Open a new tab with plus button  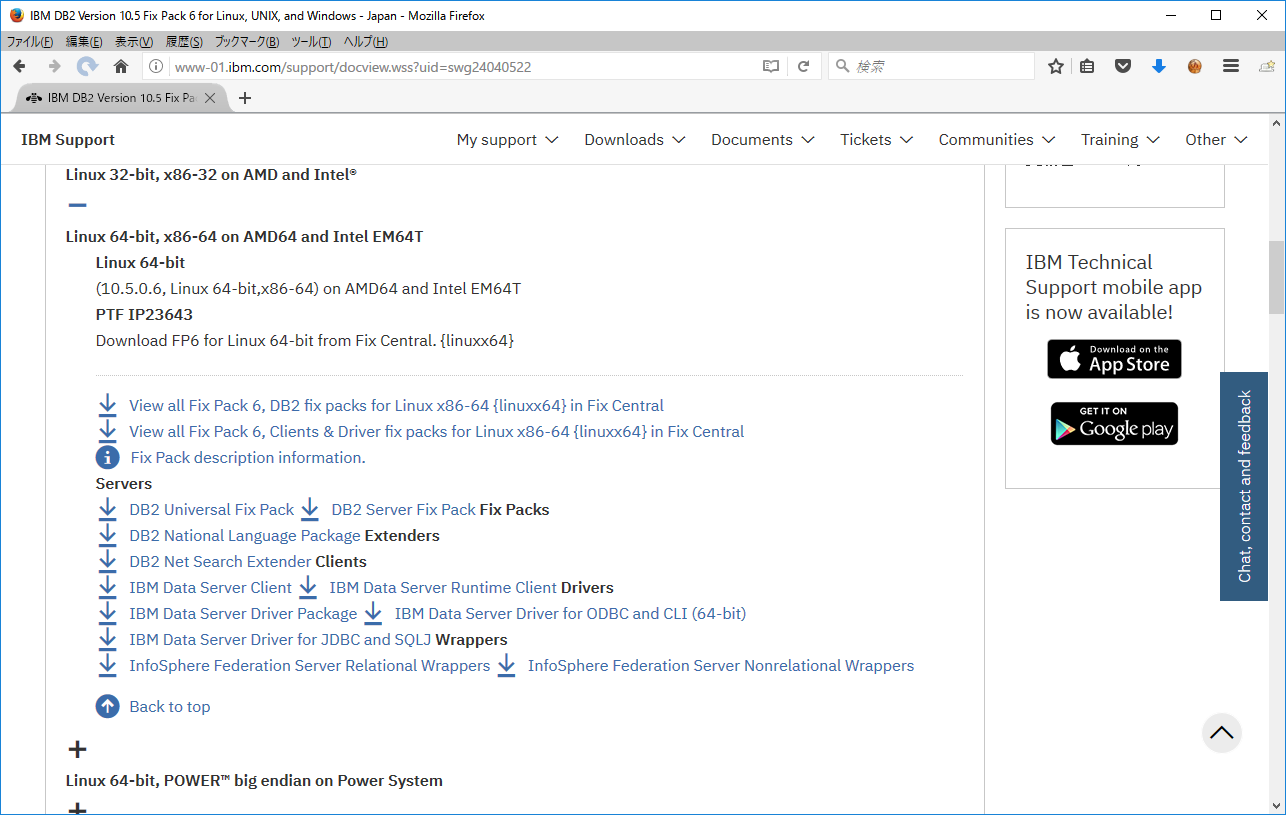pyautogui.click(x=245, y=98)
